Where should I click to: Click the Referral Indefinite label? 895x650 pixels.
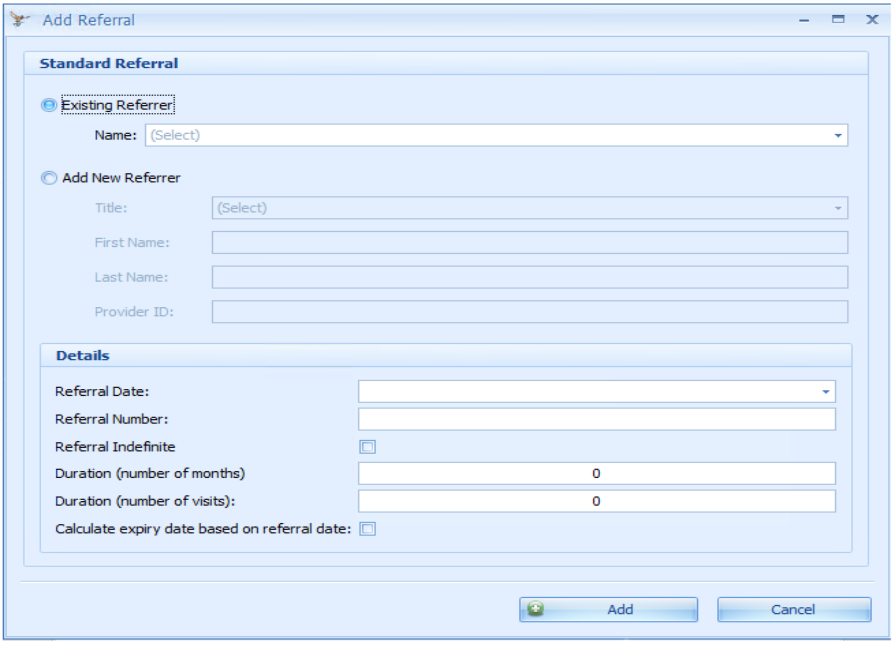115,447
